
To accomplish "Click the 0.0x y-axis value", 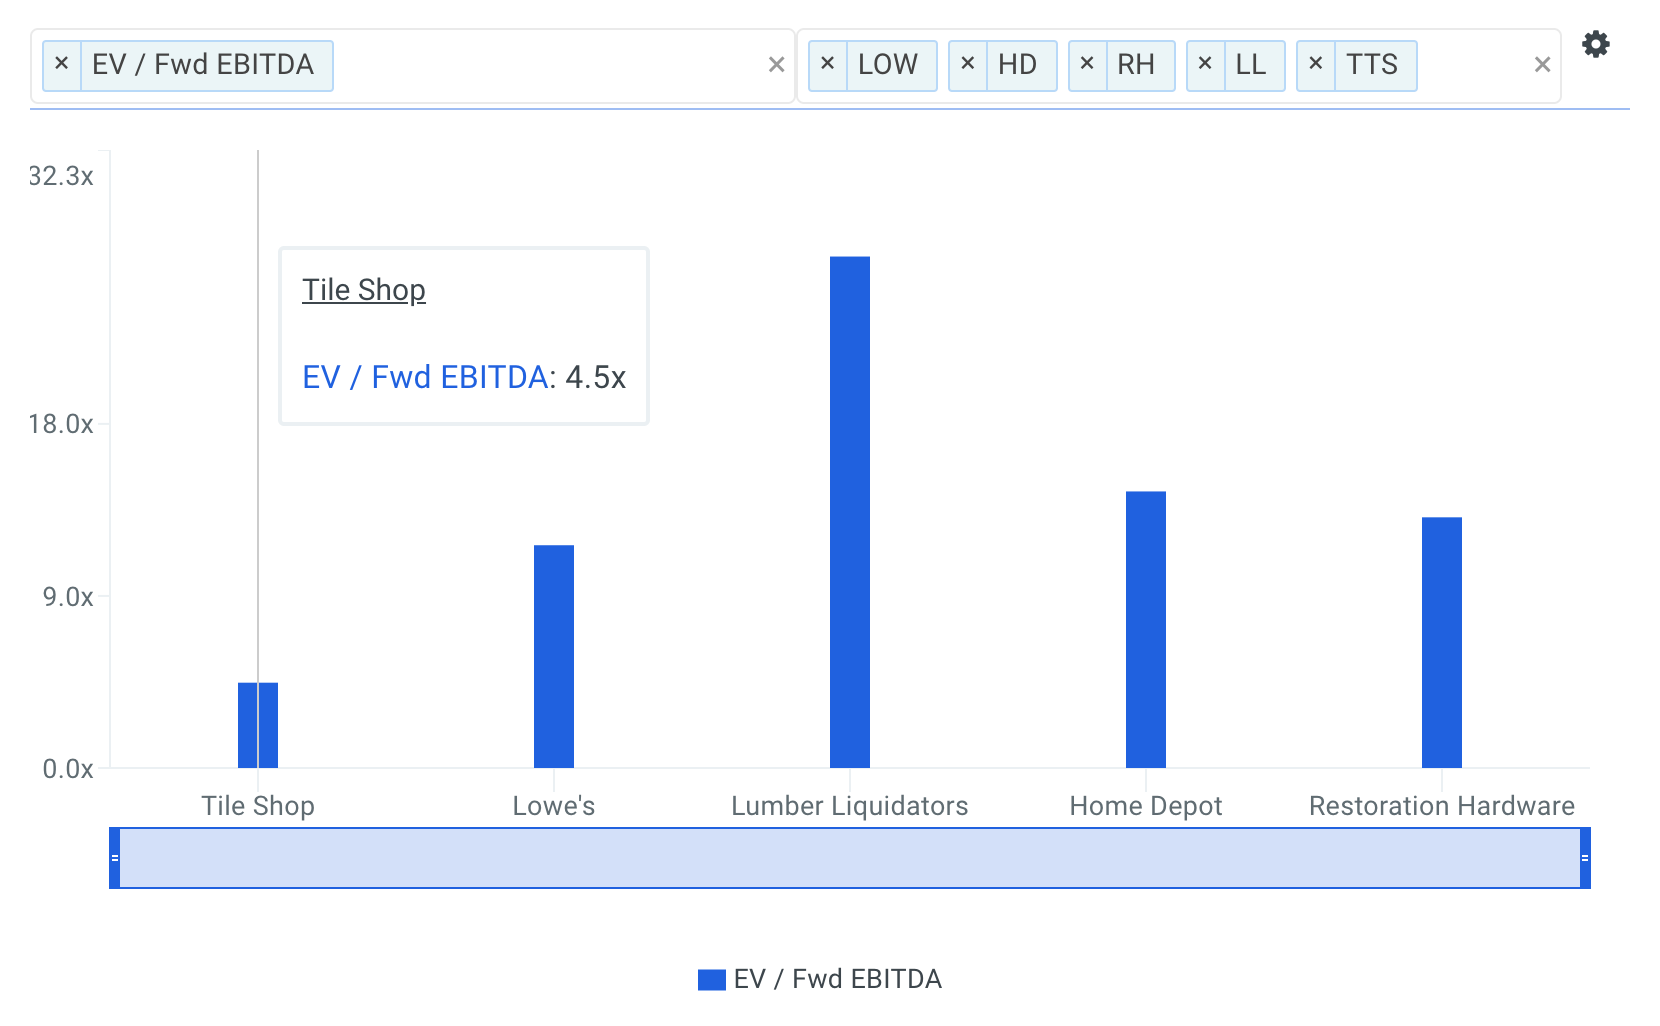I will (x=68, y=769).
